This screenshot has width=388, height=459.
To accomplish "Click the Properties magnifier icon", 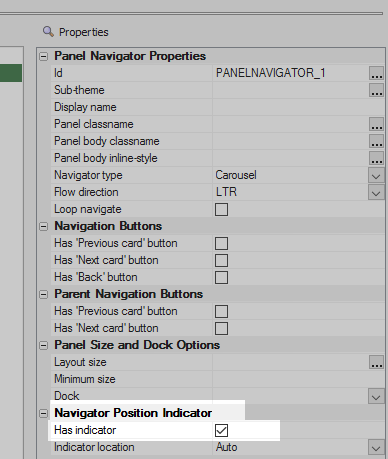I will [x=48, y=32].
